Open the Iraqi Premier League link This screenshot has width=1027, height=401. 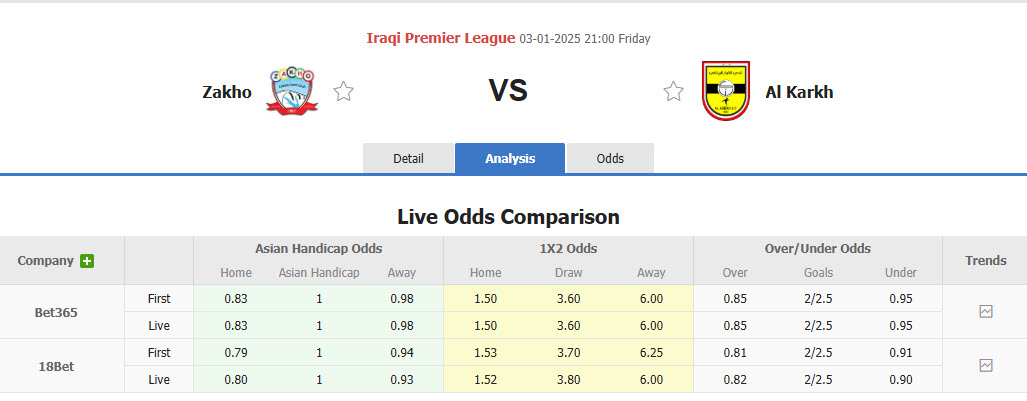click(x=441, y=39)
